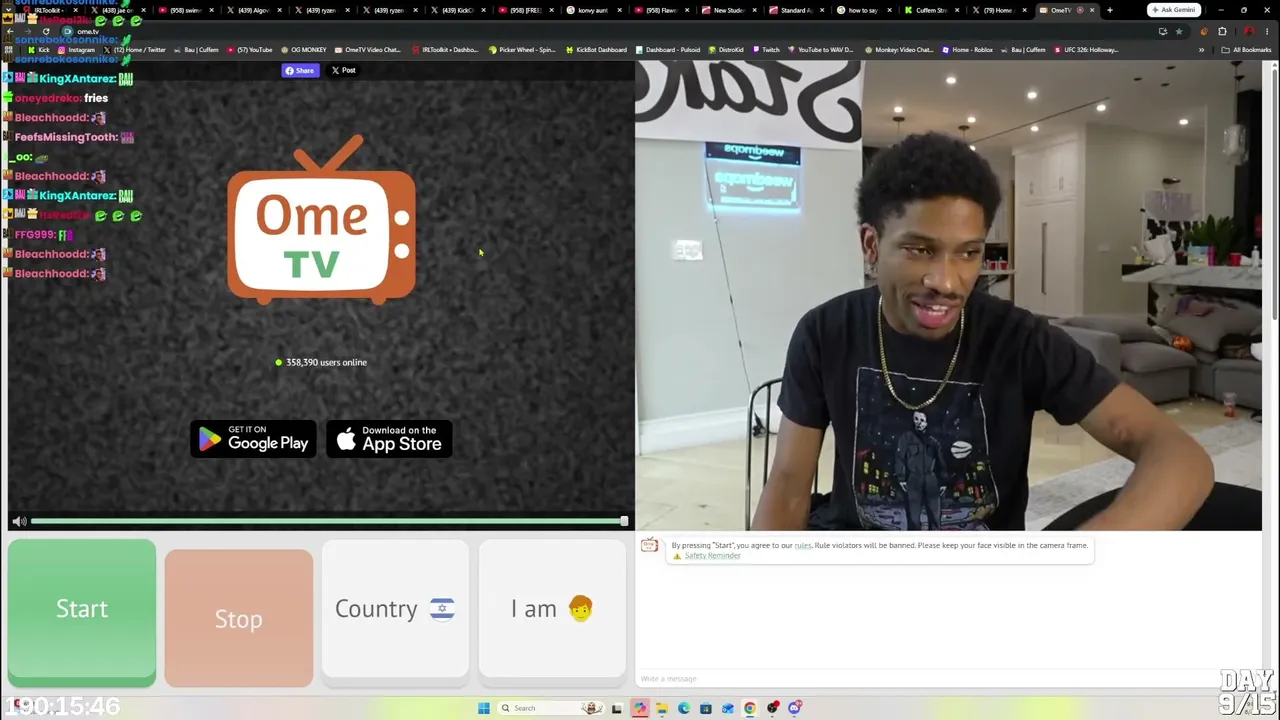Open the Safety Reminder link
1280x720 pixels.
point(712,556)
